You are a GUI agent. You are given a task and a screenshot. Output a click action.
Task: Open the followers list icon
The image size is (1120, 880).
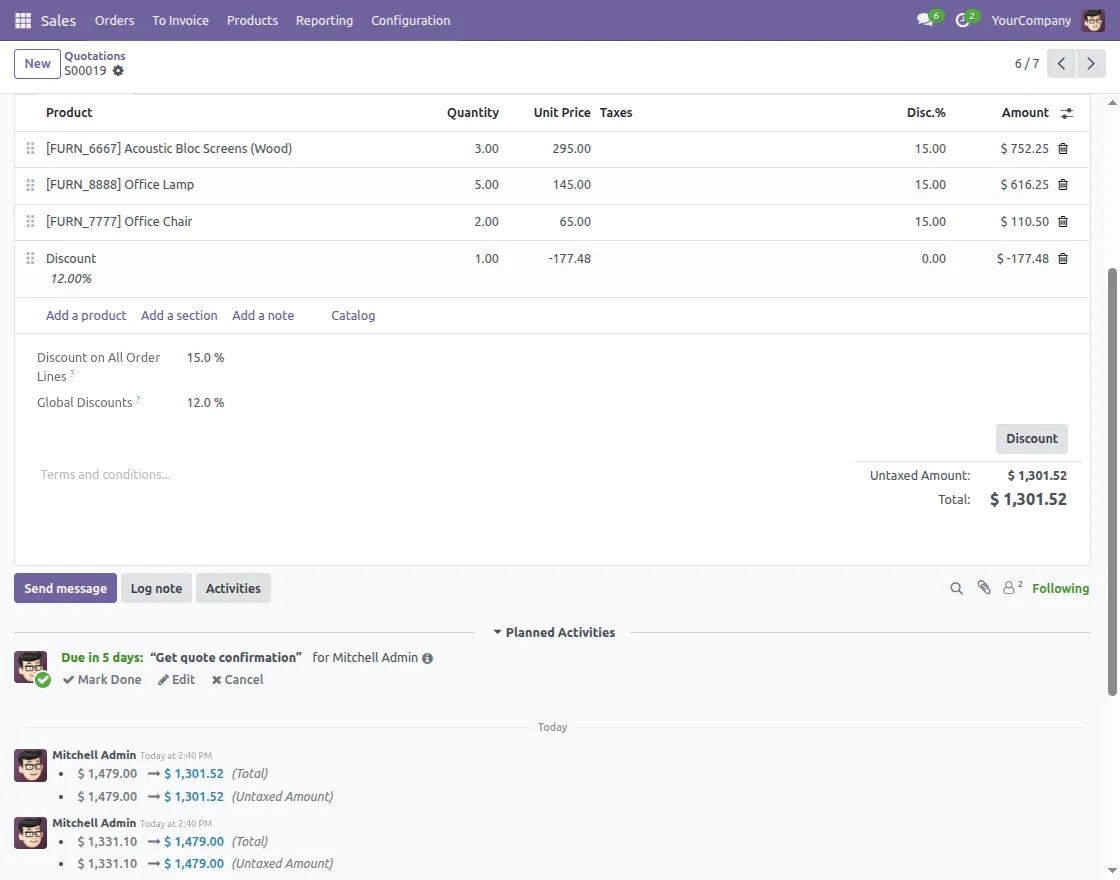click(x=1012, y=588)
